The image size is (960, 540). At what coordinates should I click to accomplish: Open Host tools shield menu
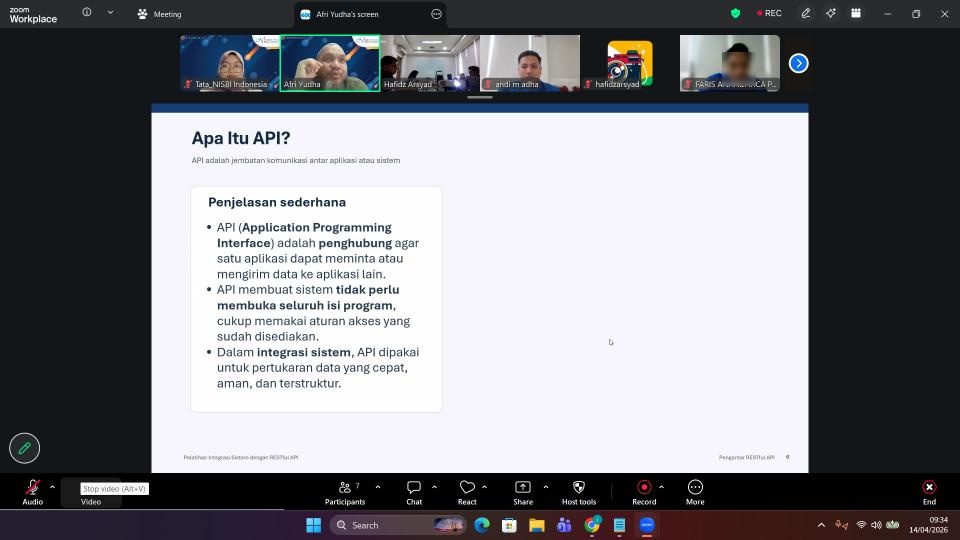579,492
